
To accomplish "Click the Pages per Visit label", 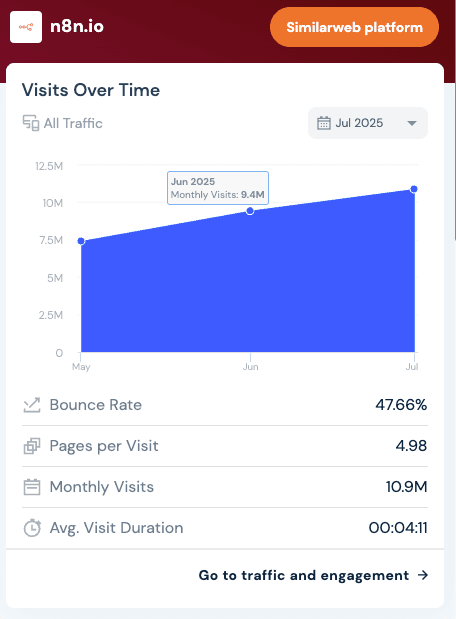I will (104, 446).
